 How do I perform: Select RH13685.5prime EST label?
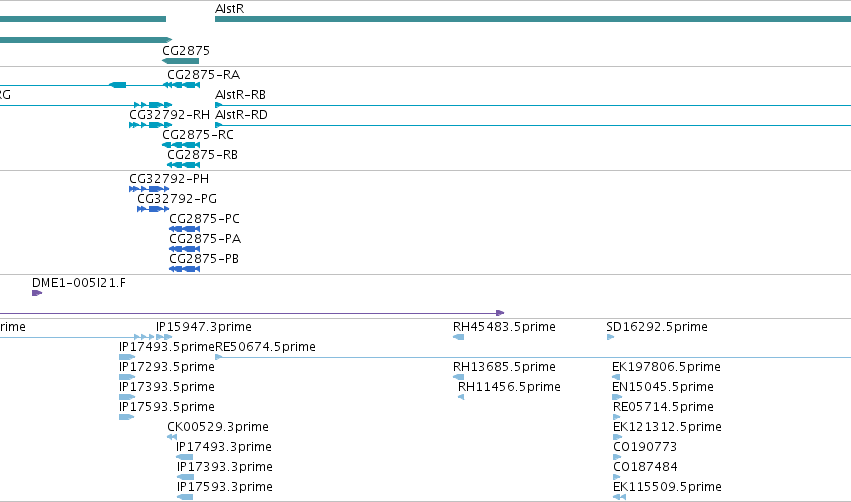coord(504,367)
